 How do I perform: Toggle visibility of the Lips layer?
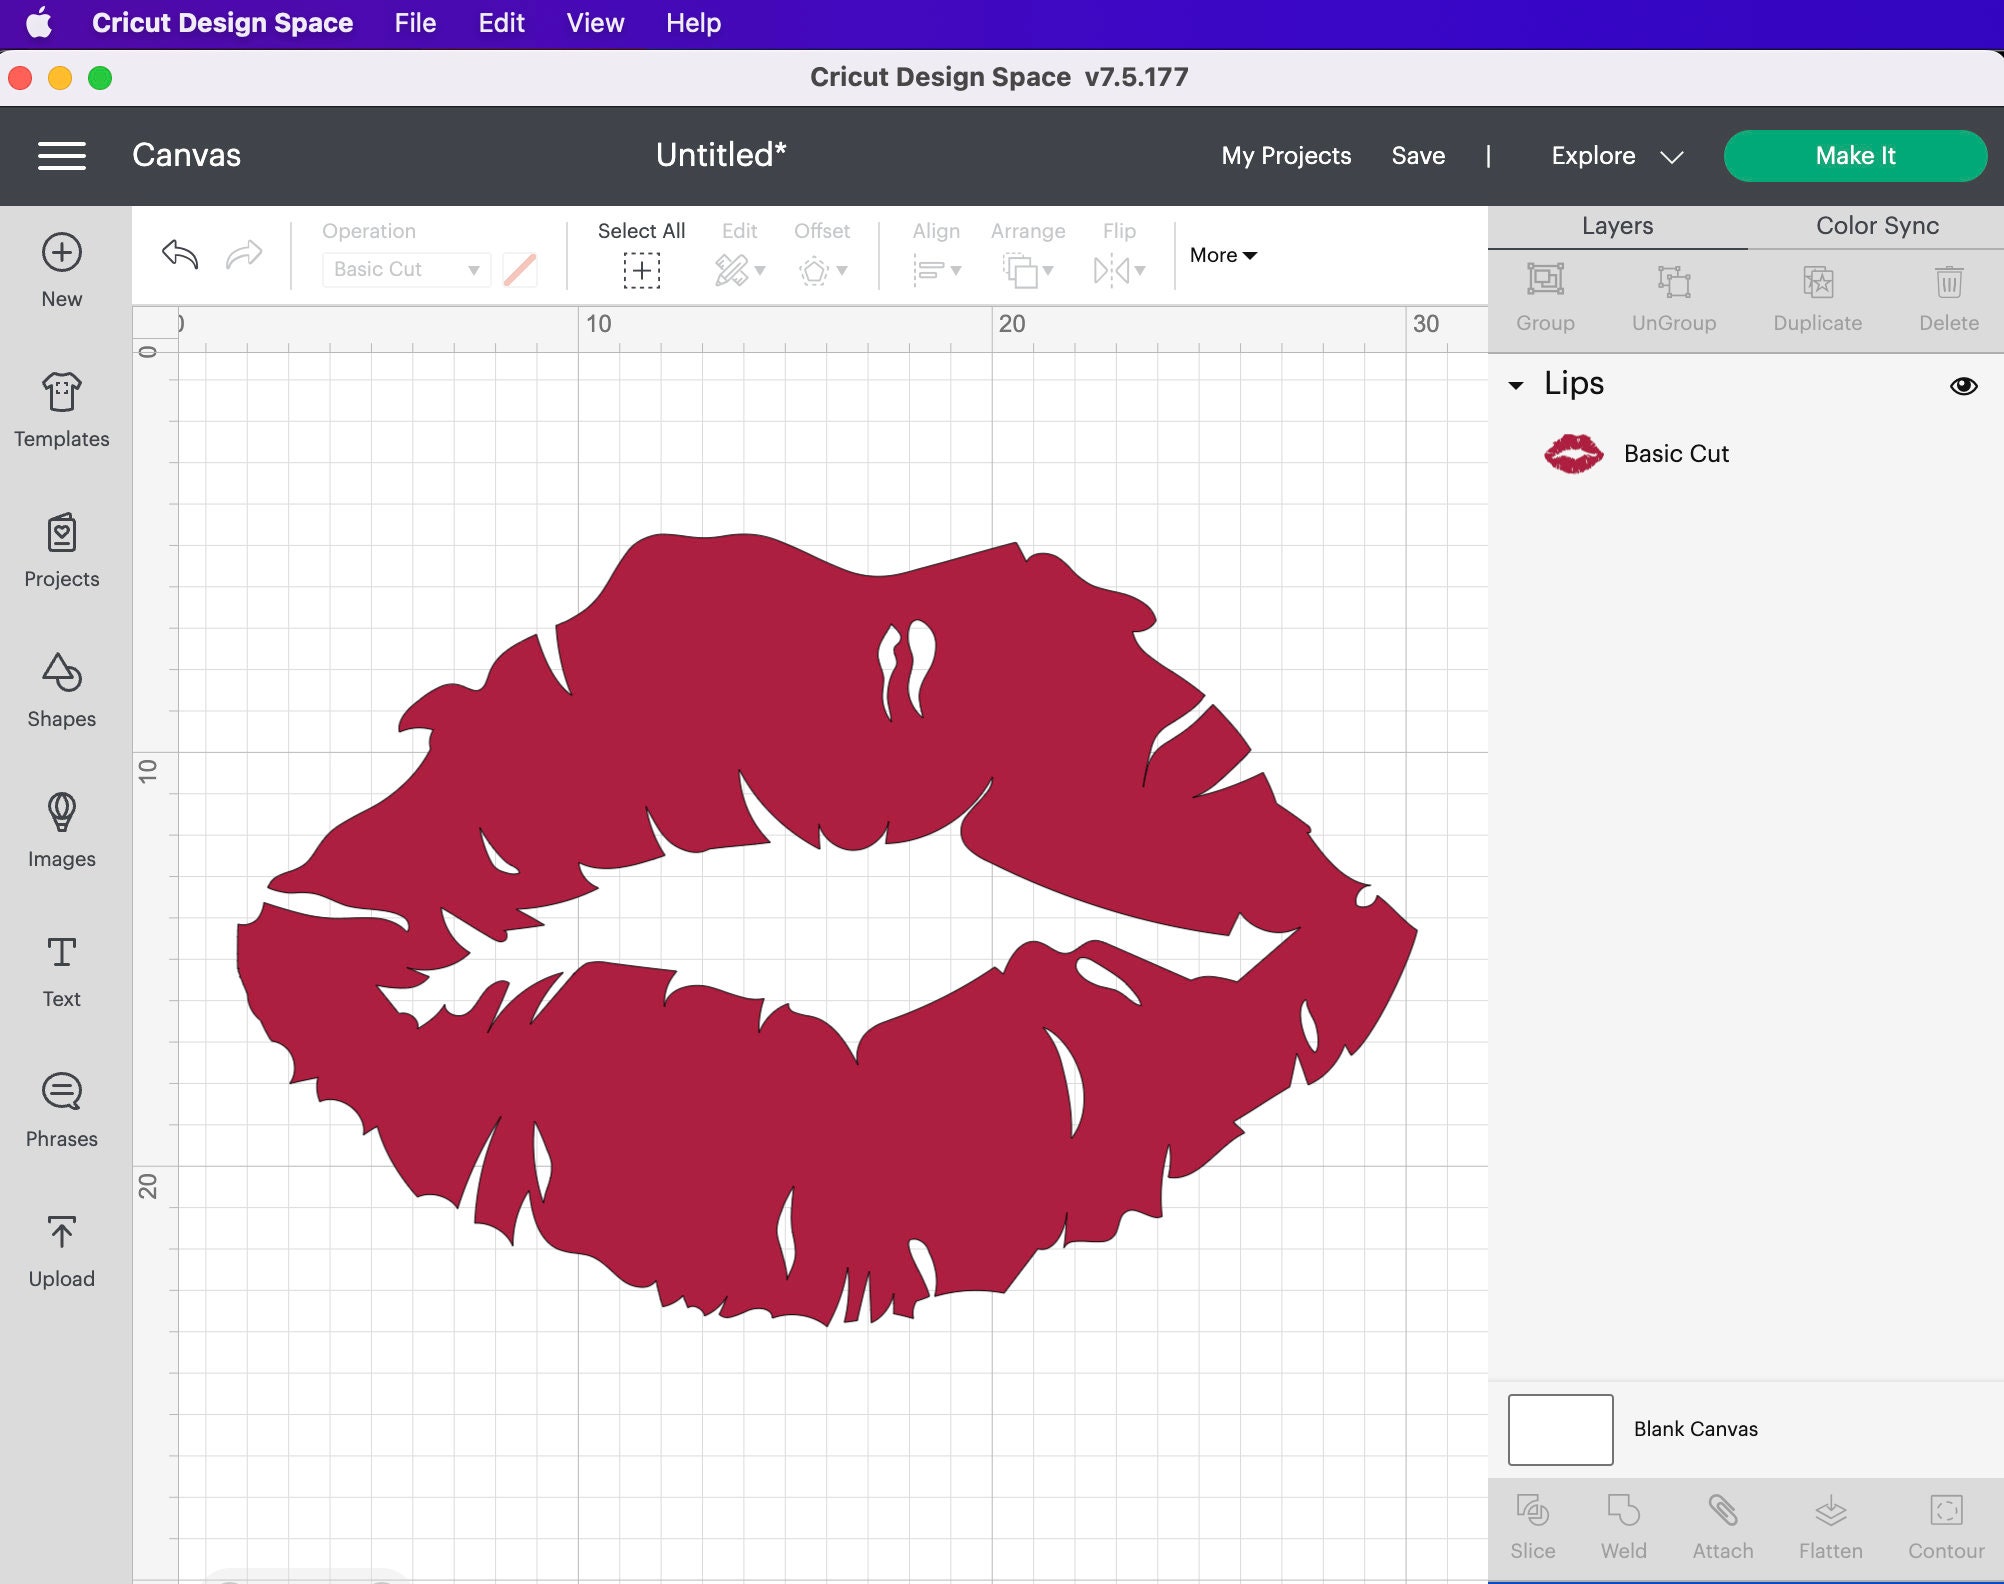coord(1963,386)
